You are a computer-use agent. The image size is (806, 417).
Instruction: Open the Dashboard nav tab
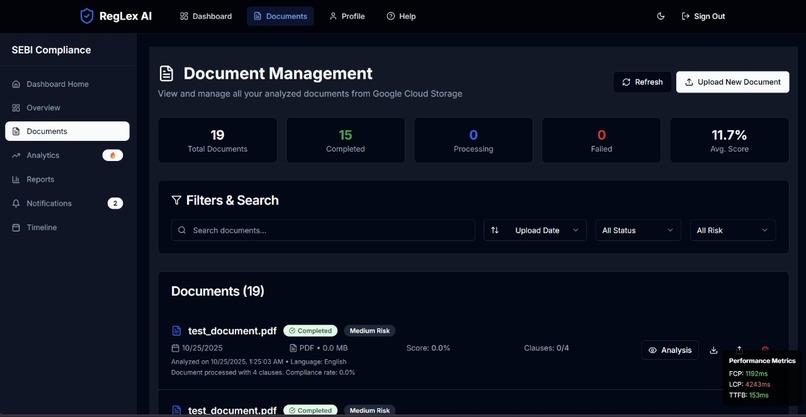206,16
